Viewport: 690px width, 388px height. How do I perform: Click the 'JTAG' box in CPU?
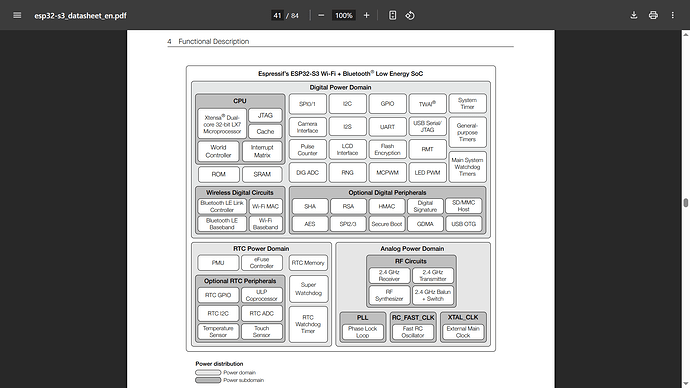[265, 115]
